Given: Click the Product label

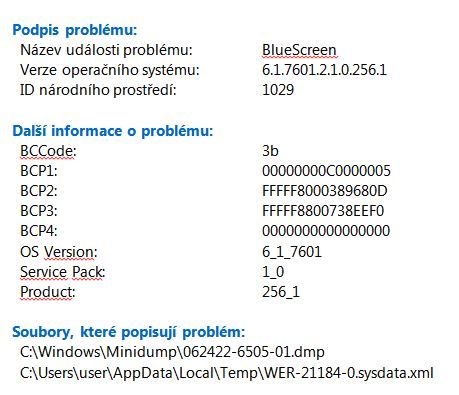Looking at the screenshot, I should click(48, 292).
